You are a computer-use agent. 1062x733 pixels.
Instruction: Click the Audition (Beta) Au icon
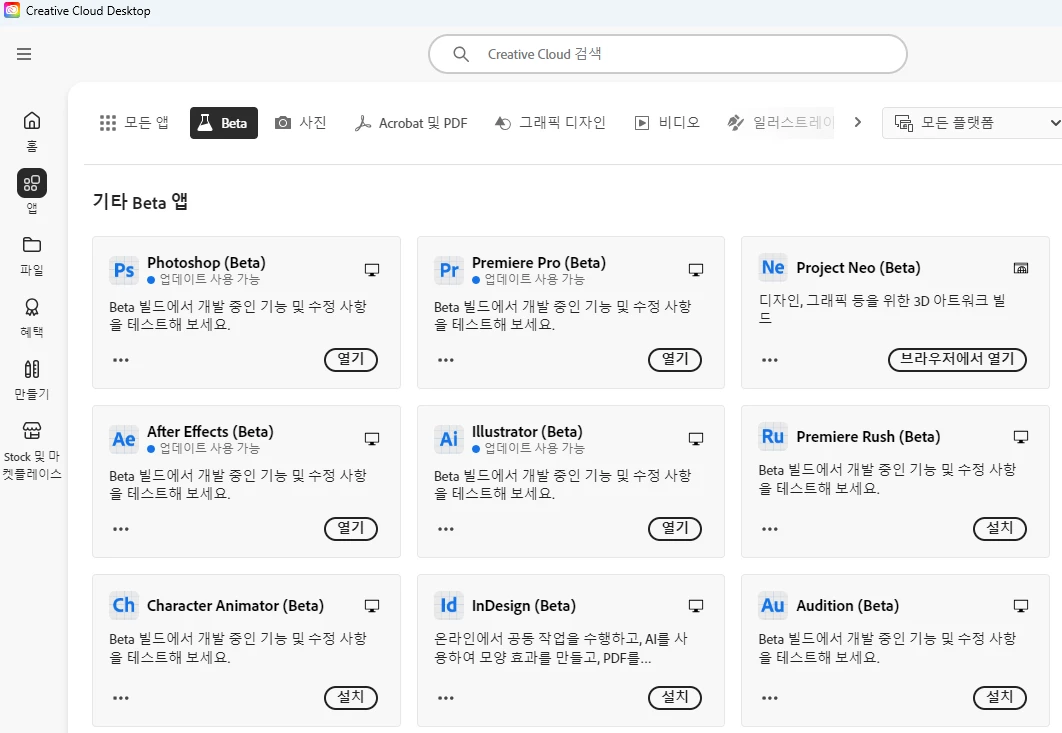pos(773,605)
